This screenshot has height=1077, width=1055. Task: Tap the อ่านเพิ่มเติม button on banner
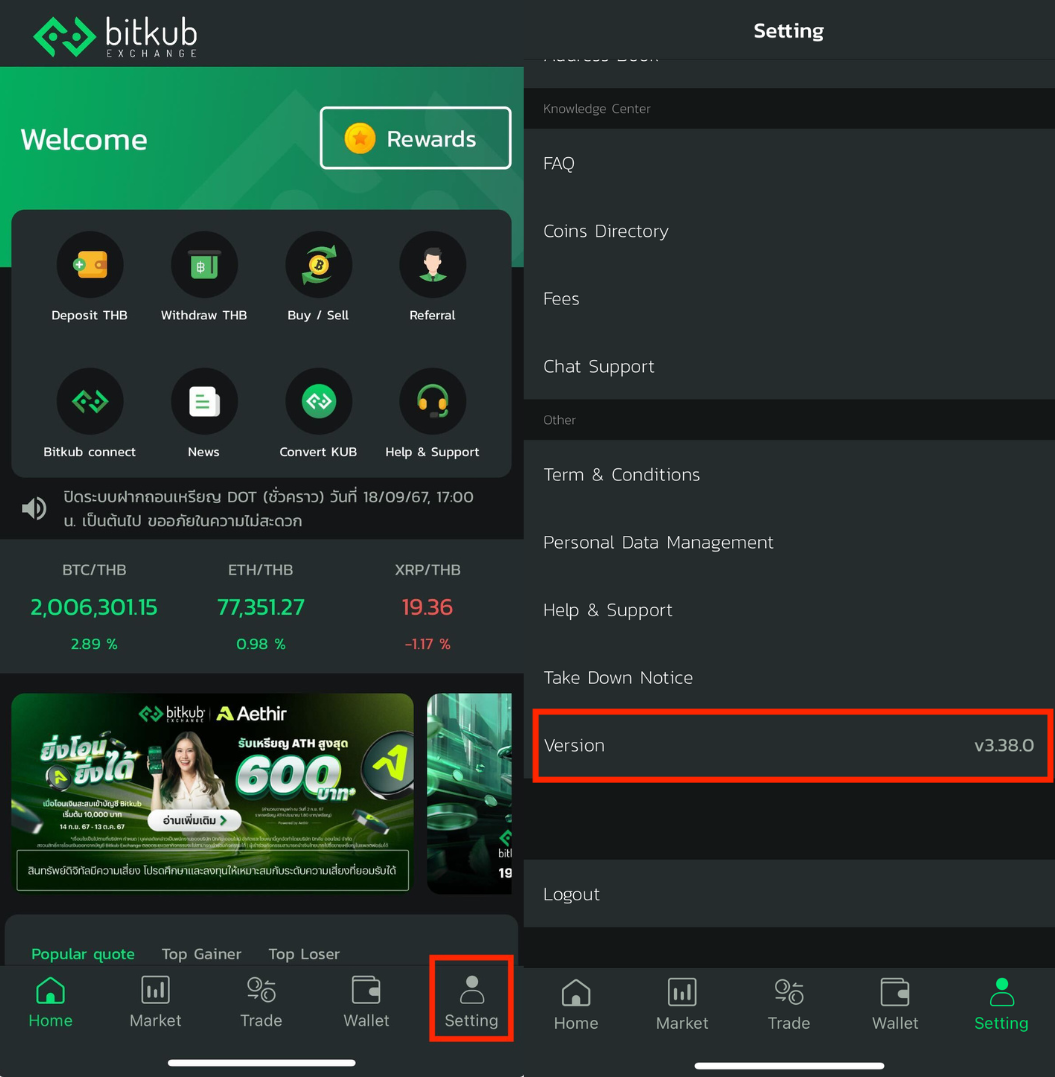[x=194, y=820]
